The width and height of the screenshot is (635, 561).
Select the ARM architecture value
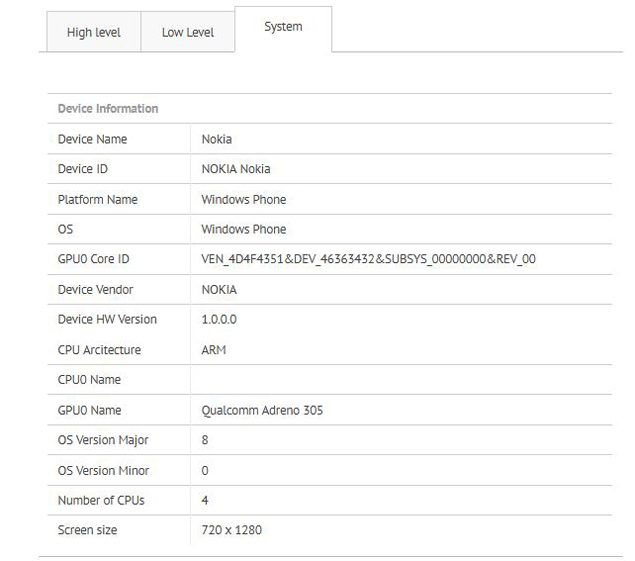(x=214, y=350)
